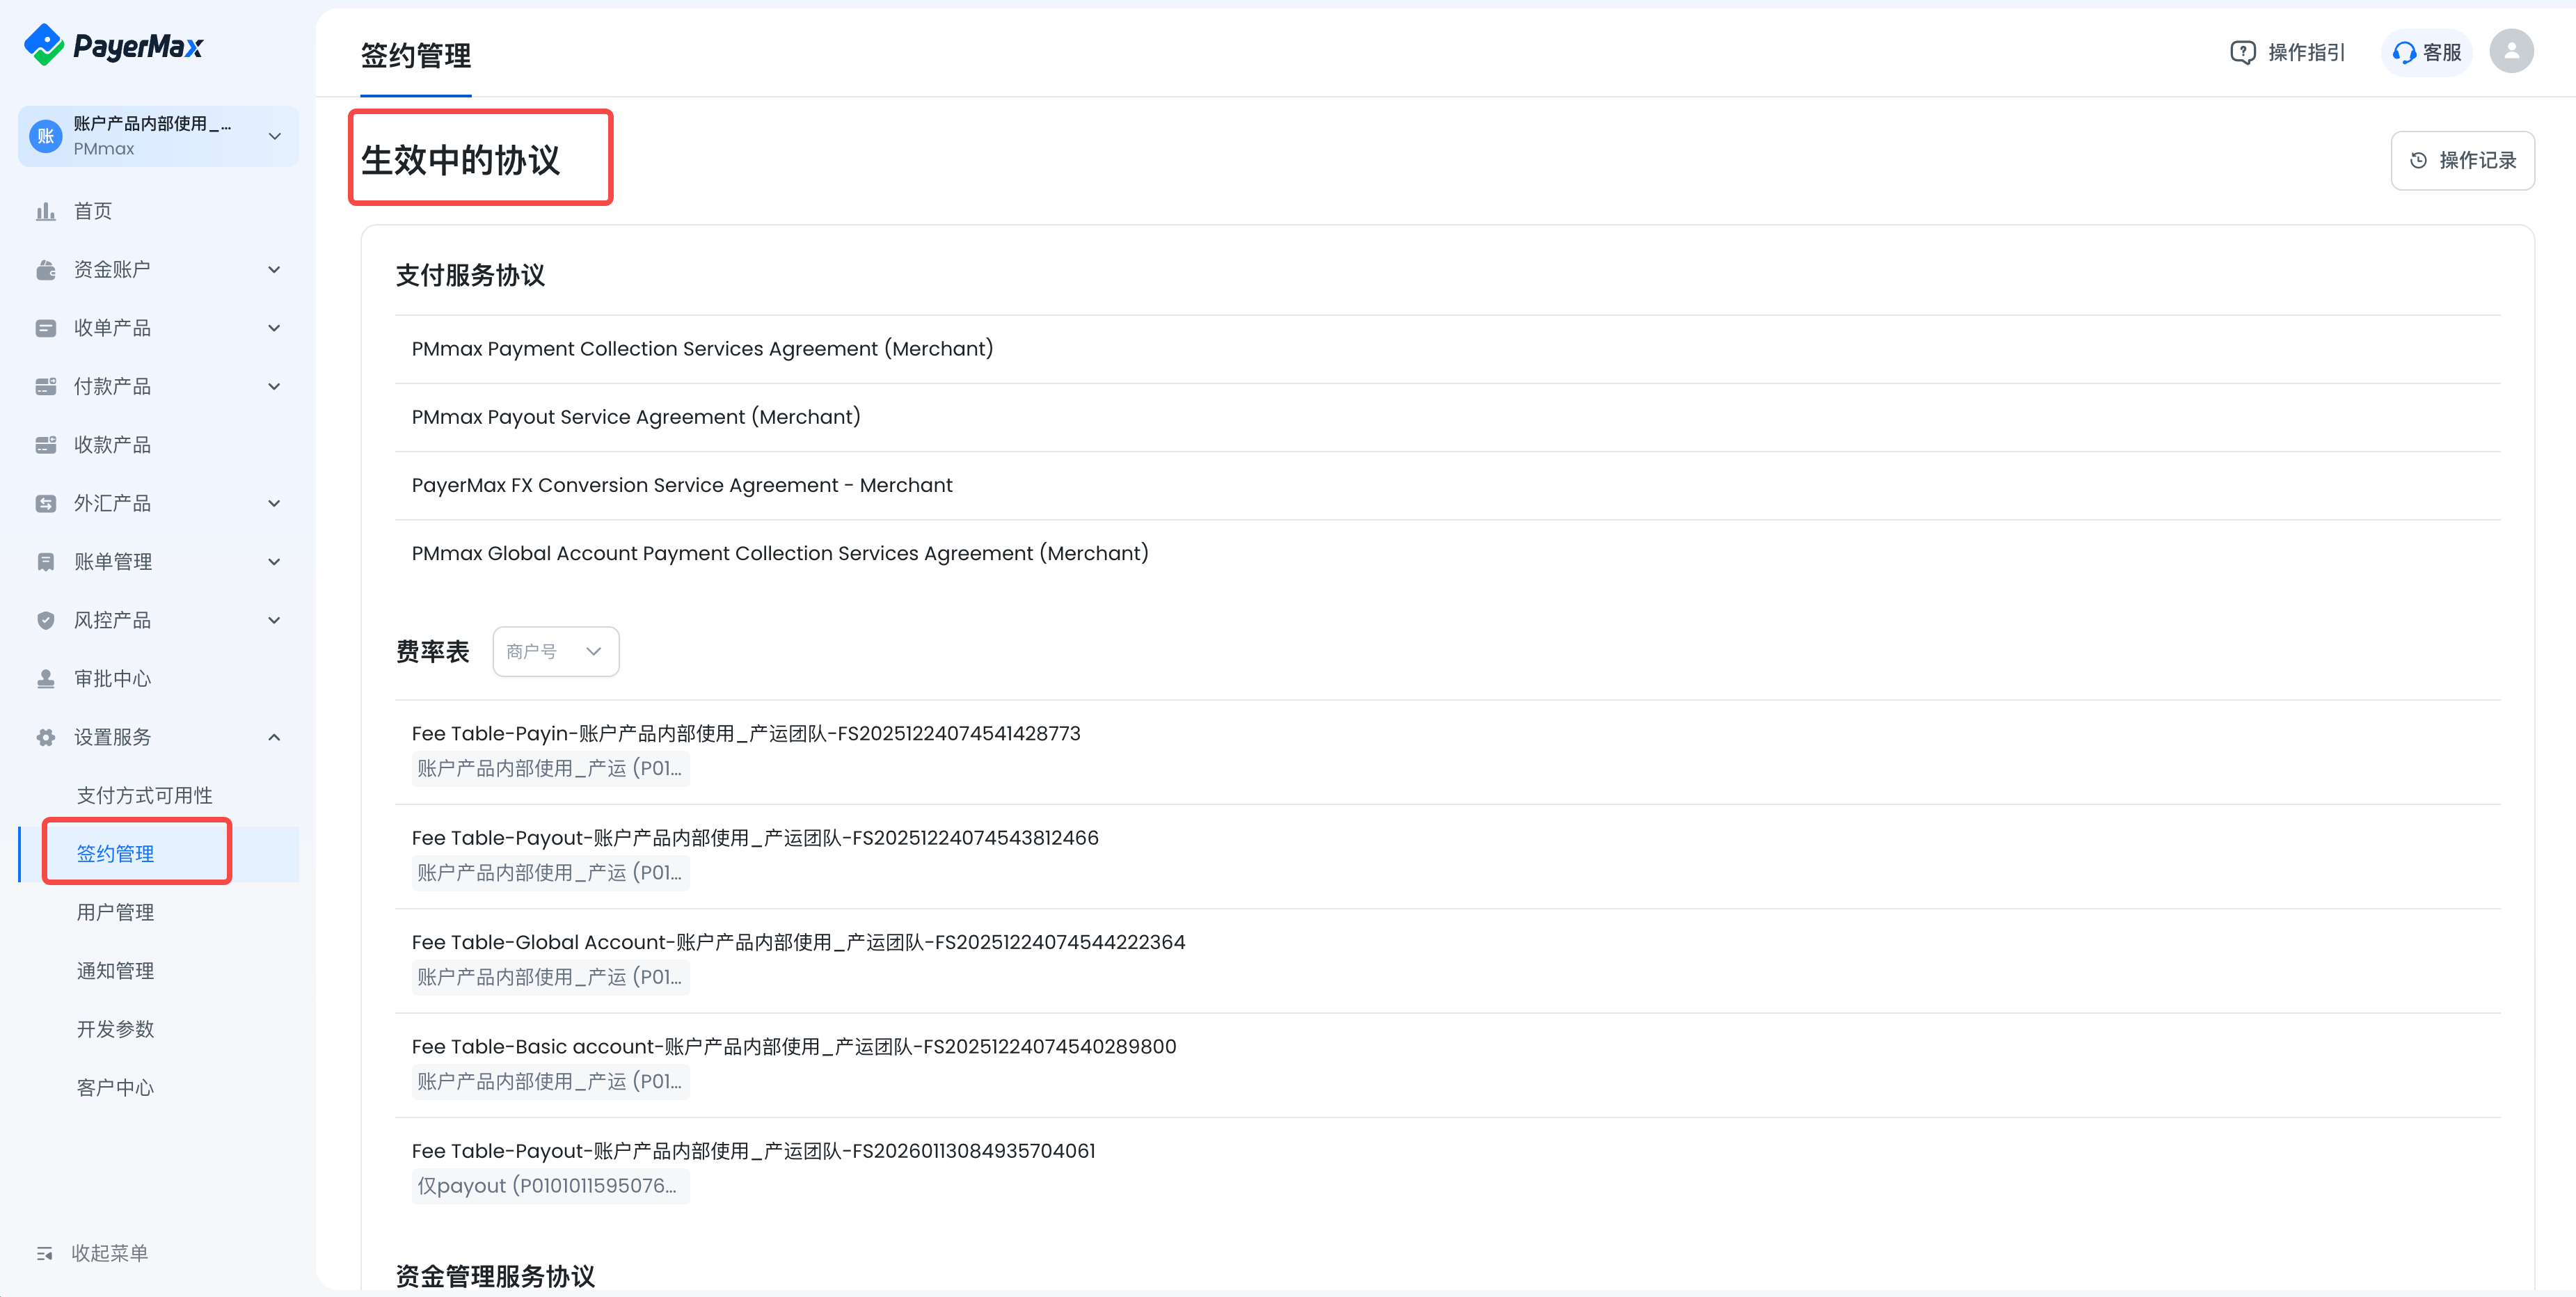Viewport: 2576px width, 1297px height.
Task: Click the 支付服务协议 section title
Action: pos(470,276)
